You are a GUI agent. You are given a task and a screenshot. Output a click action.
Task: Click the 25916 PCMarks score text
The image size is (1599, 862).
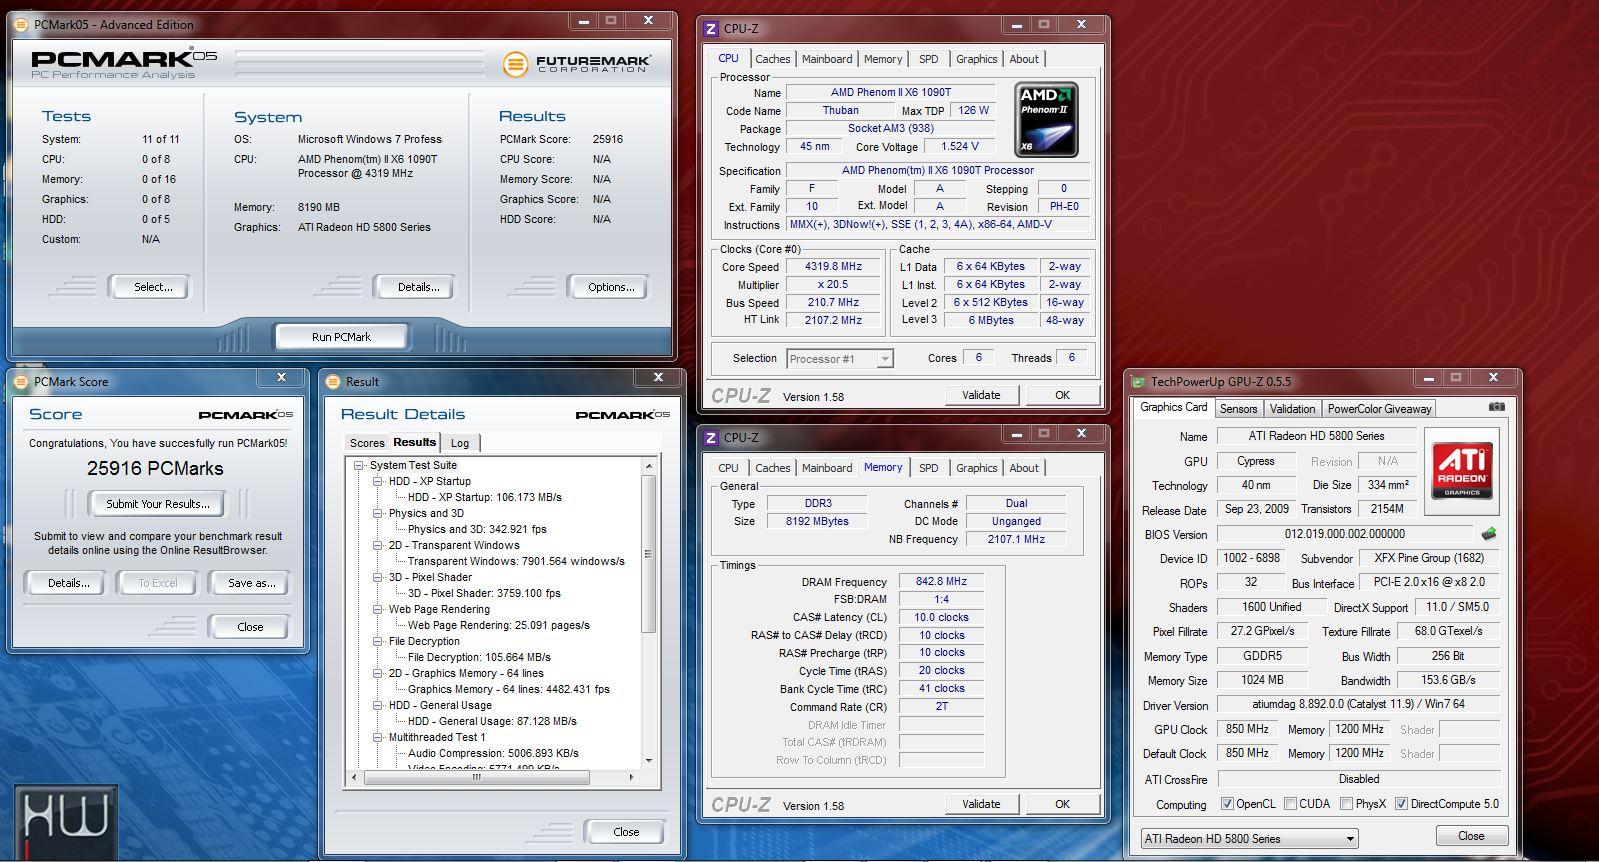tap(155, 468)
